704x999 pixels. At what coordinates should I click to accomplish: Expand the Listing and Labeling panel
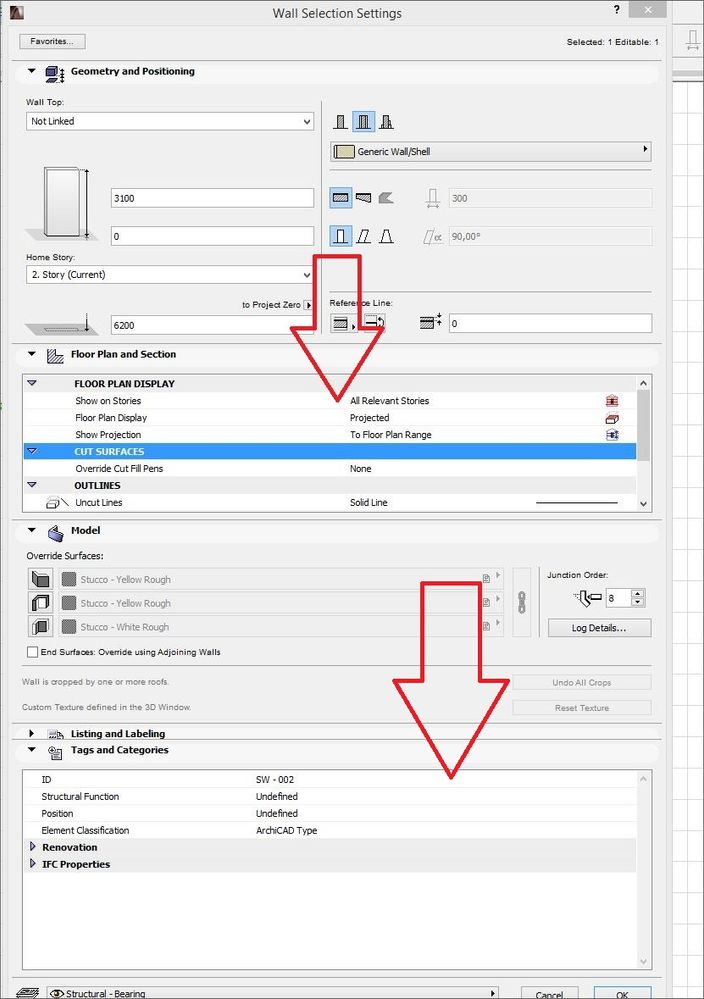(31, 733)
